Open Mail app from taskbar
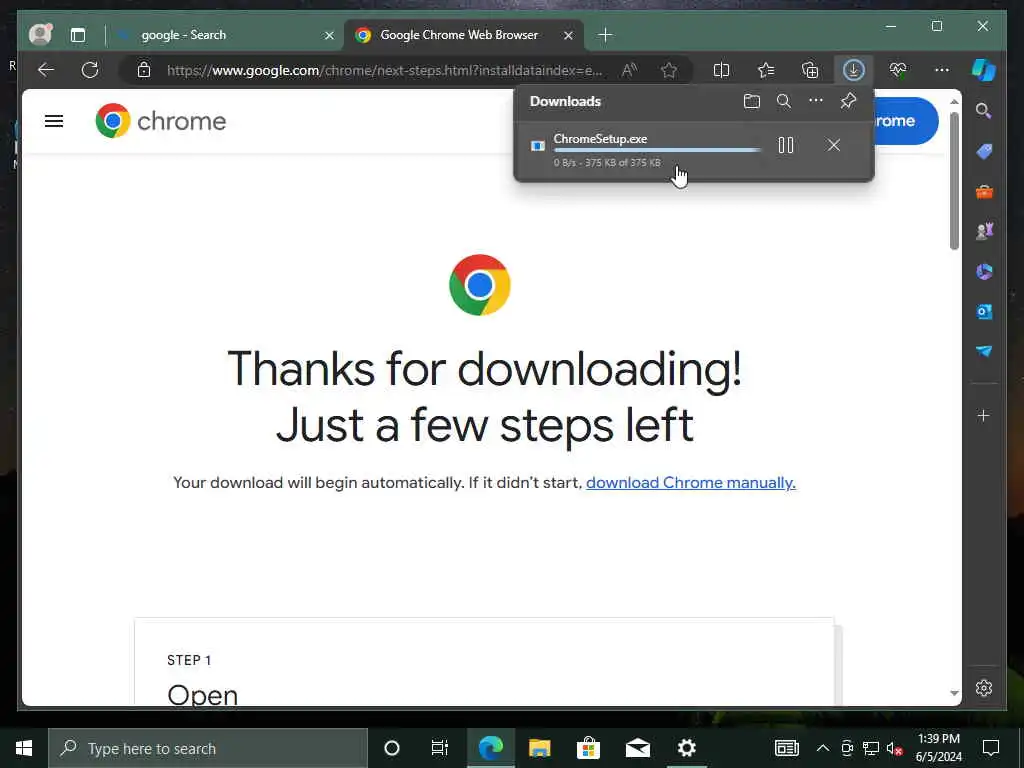1024x768 pixels. coord(637,748)
